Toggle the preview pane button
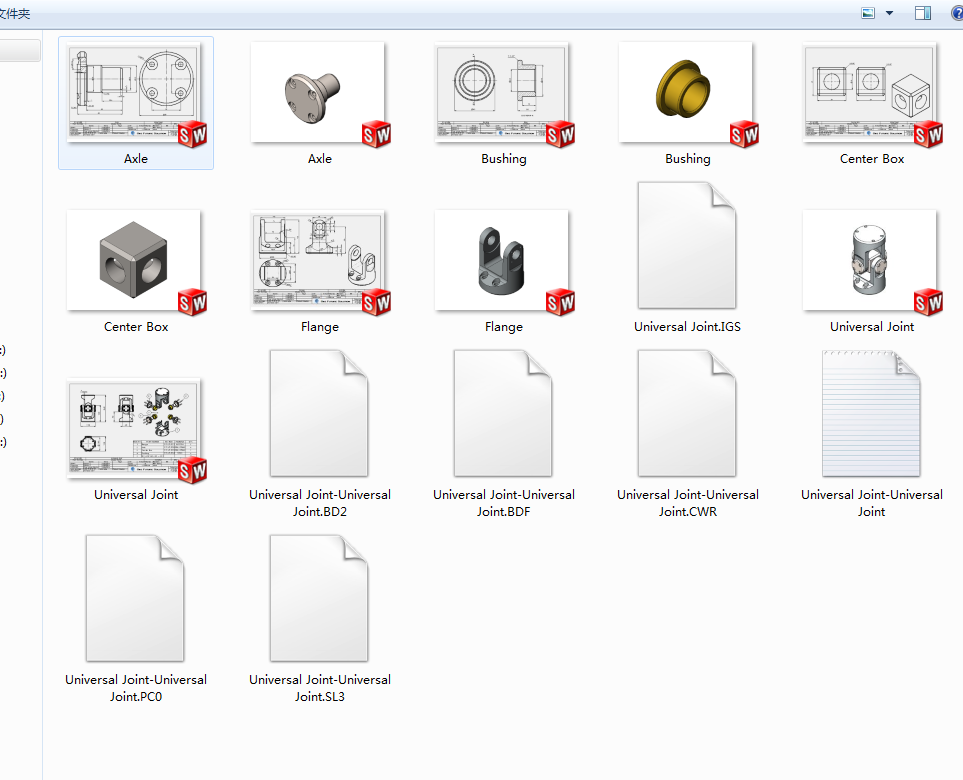Viewport: 963px width, 780px height. click(x=922, y=13)
